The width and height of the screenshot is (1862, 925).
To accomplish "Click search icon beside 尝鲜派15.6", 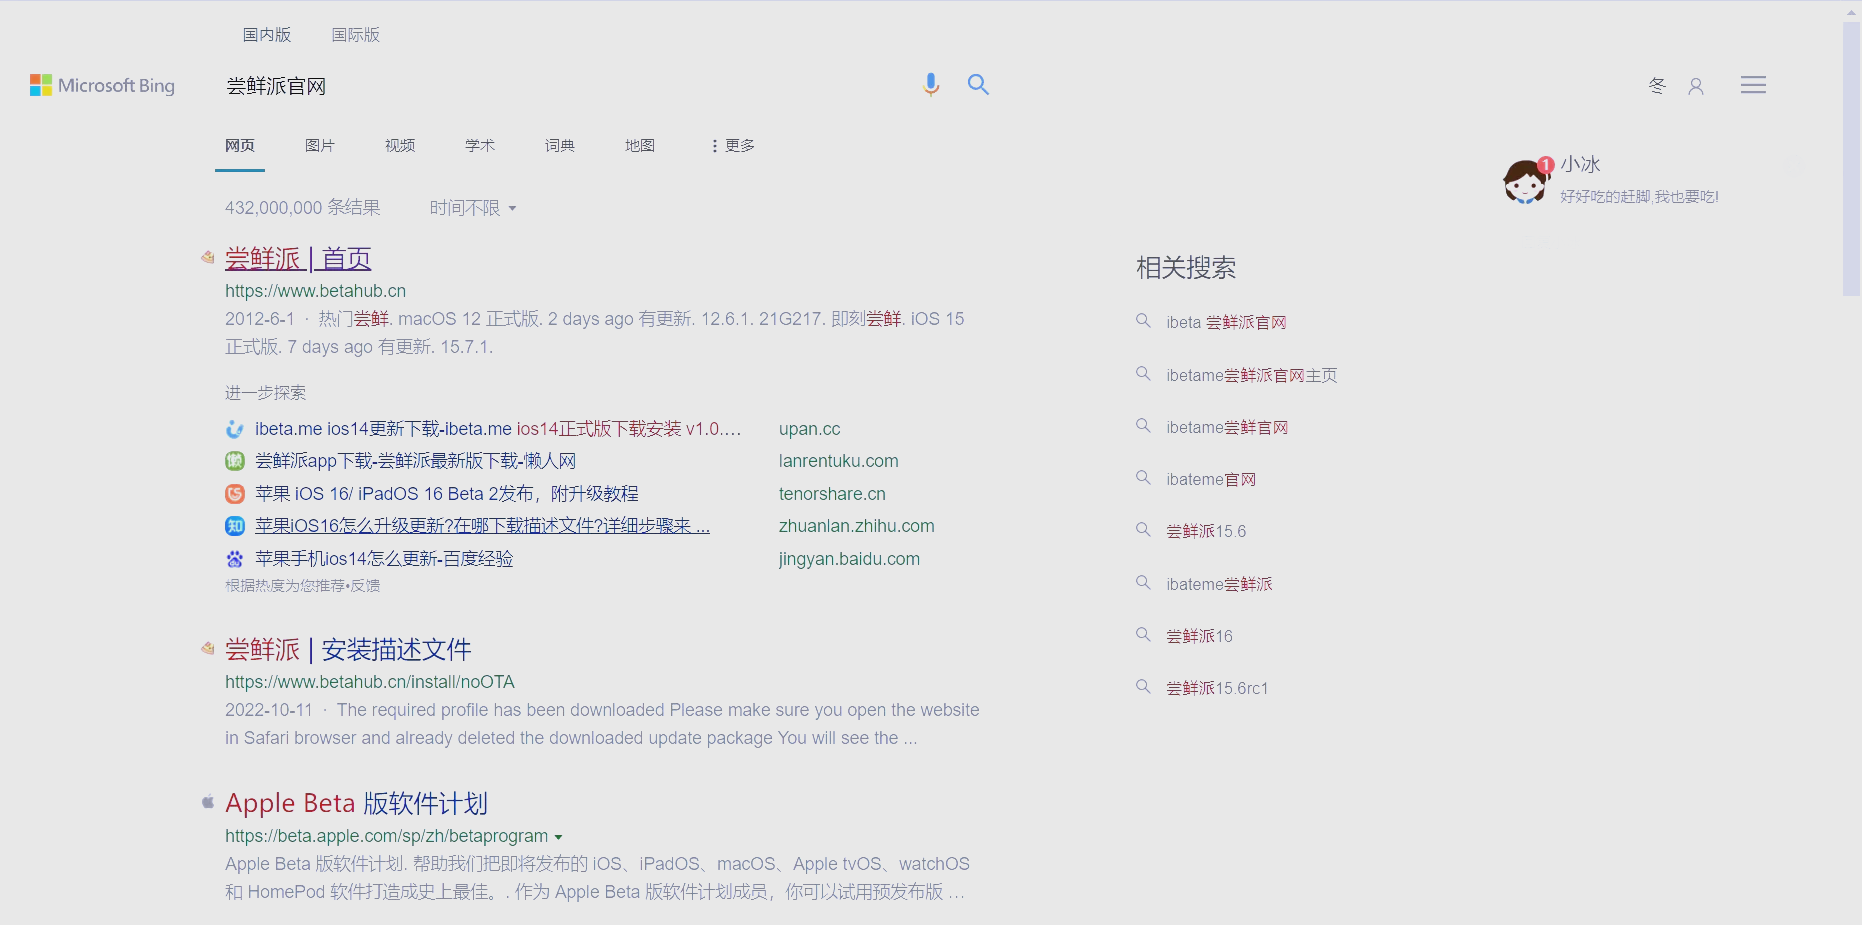I will pos(1143,530).
